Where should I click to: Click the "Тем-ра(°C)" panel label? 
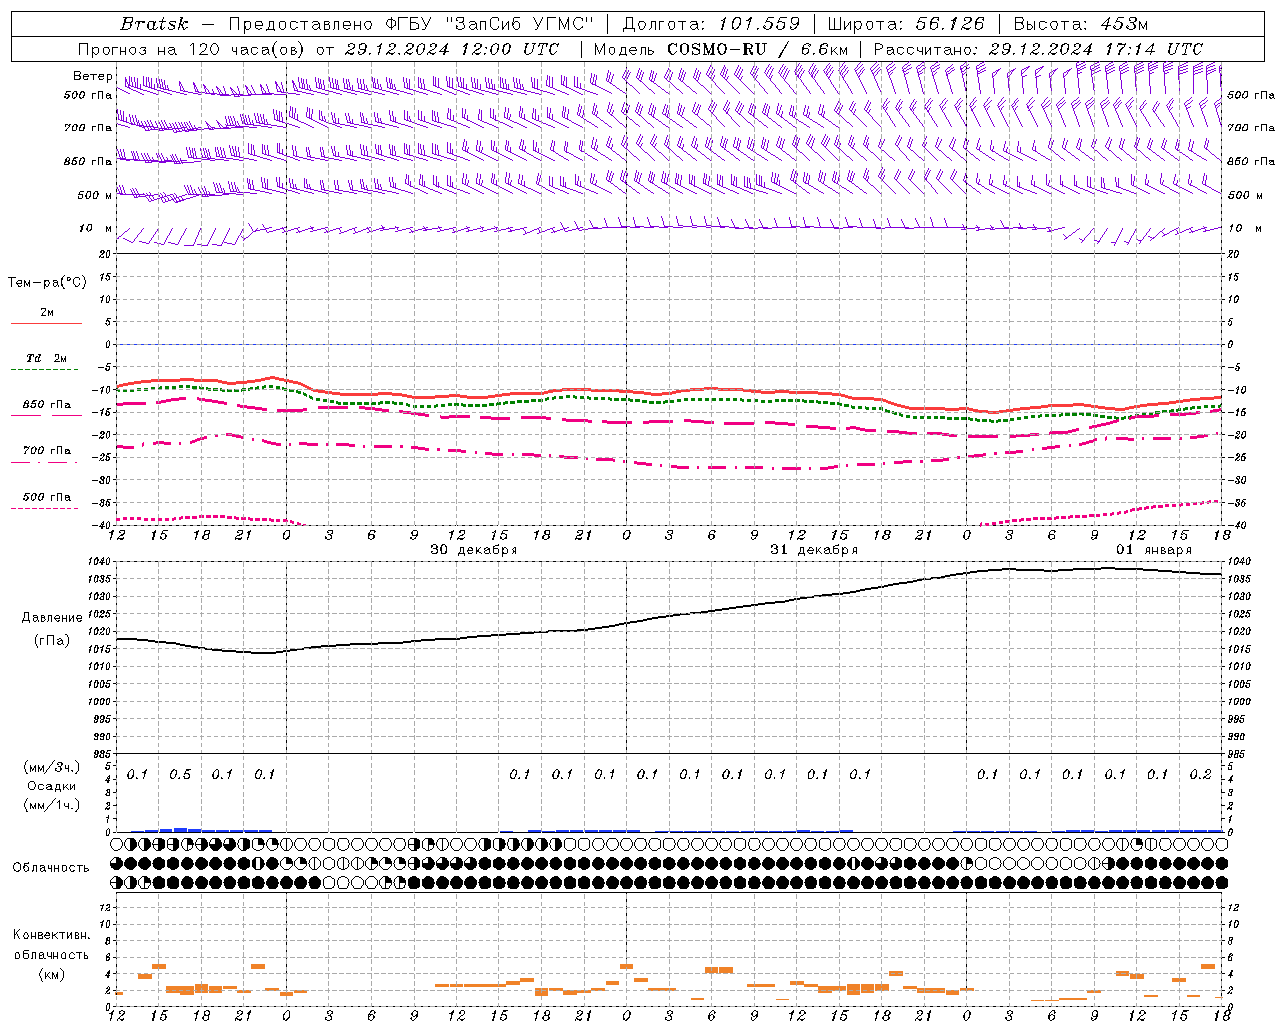point(47,283)
